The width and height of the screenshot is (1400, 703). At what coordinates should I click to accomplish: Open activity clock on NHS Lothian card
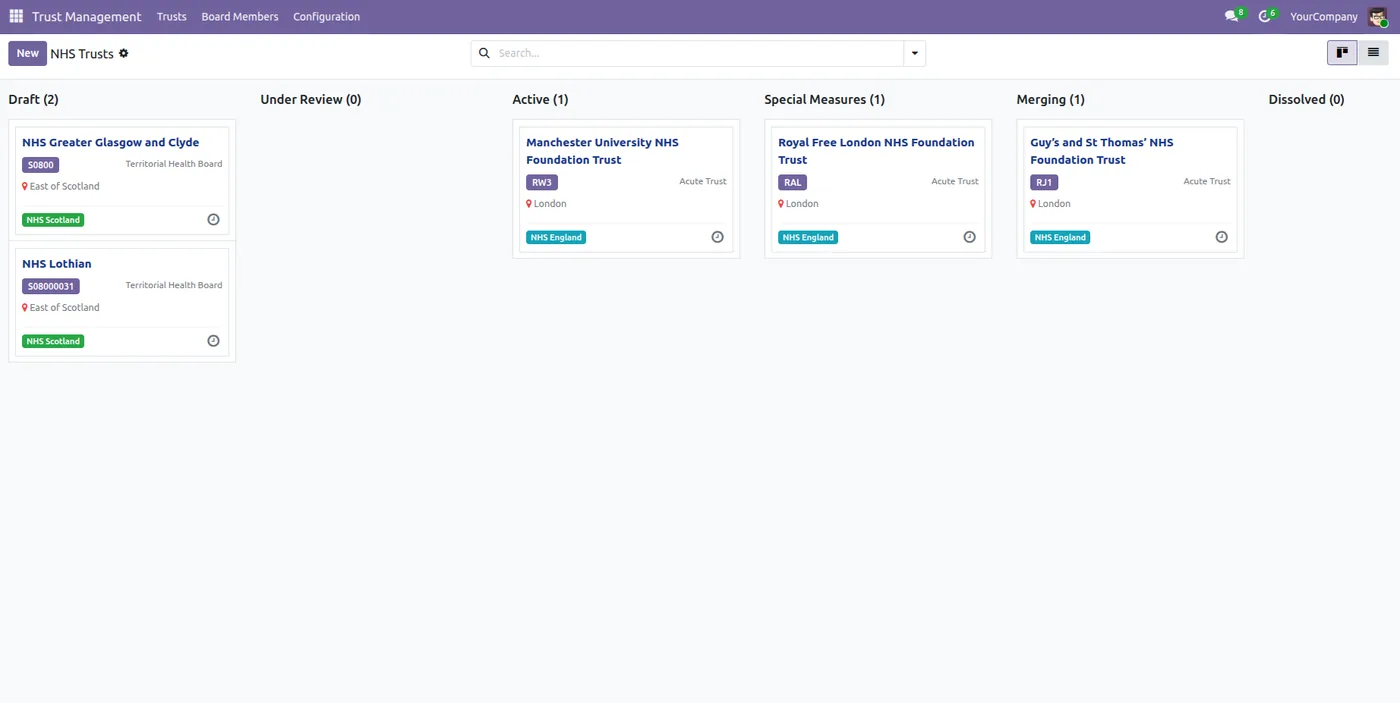click(213, 341)
